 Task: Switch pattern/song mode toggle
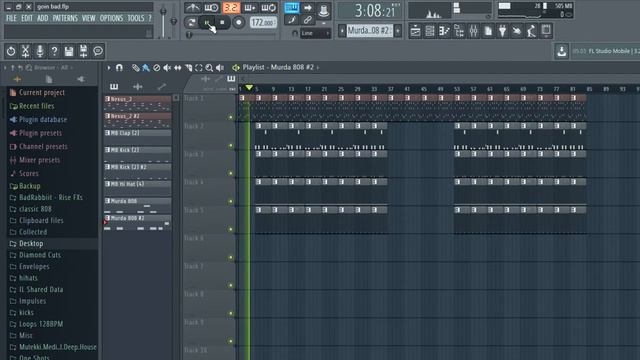coord(191,22)
